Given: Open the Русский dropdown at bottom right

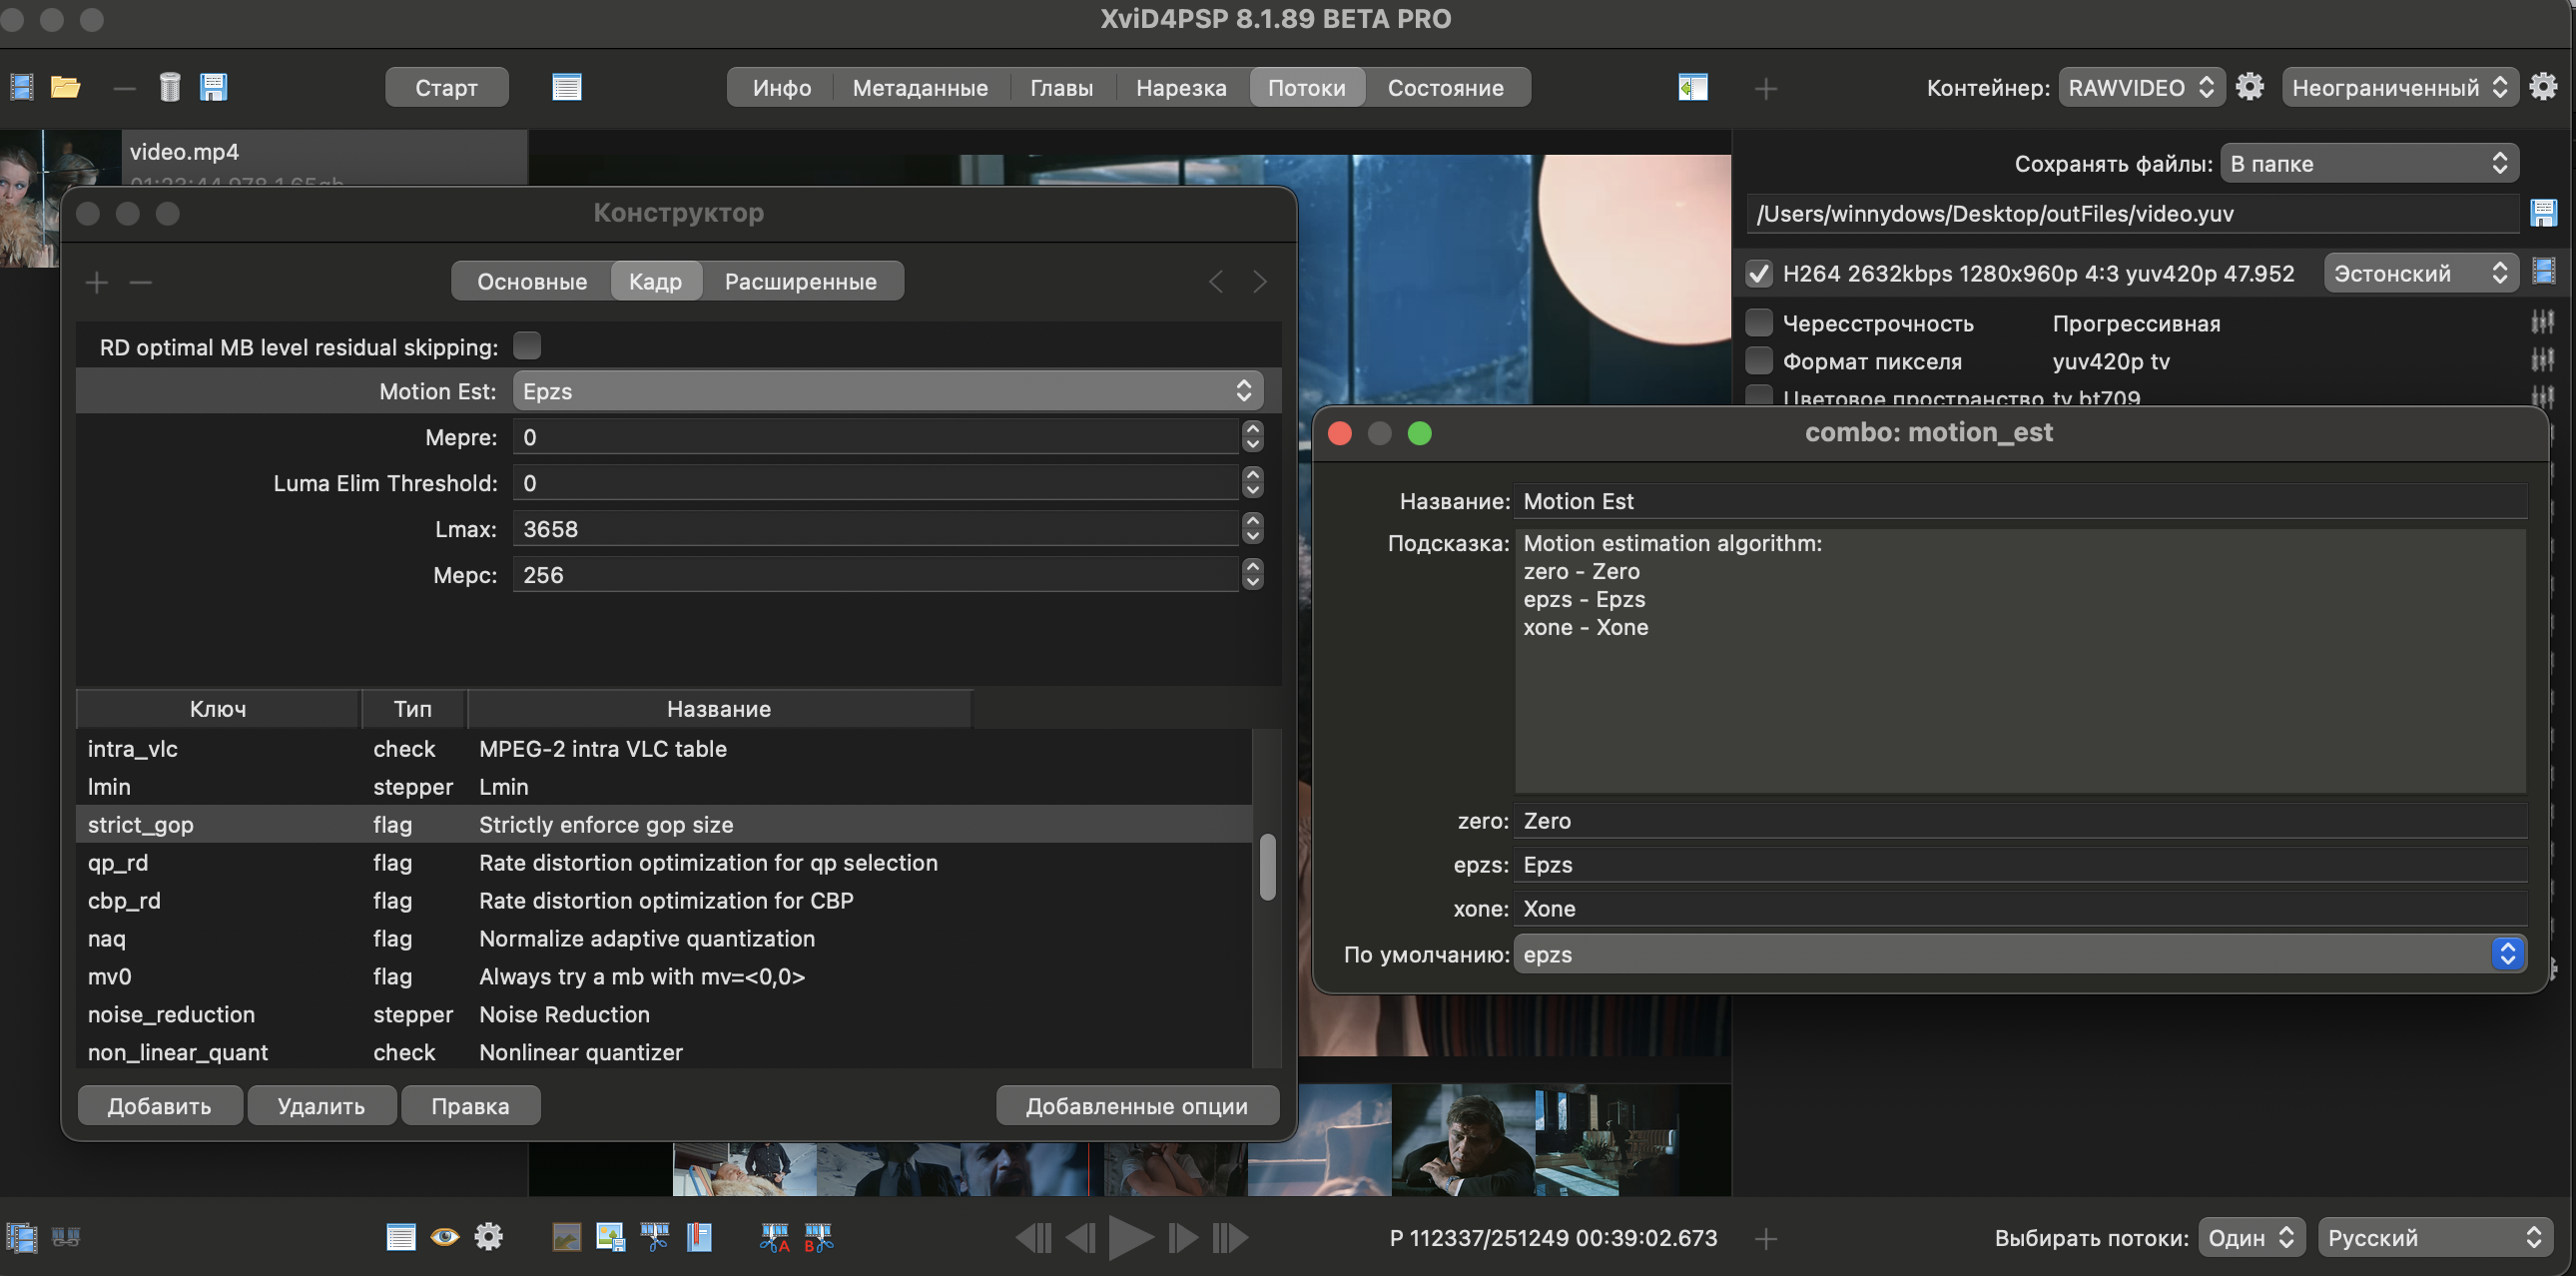Looking at the screenshot, I should click(x=2433, y=1237).
